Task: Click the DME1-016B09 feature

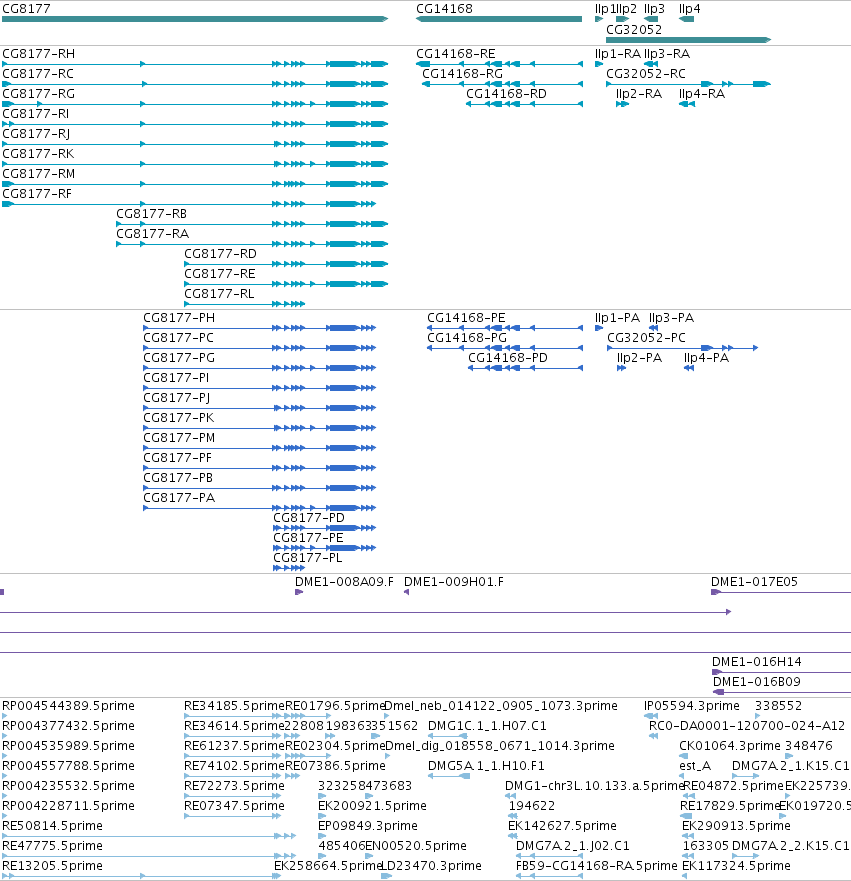Action: point(782,692)
